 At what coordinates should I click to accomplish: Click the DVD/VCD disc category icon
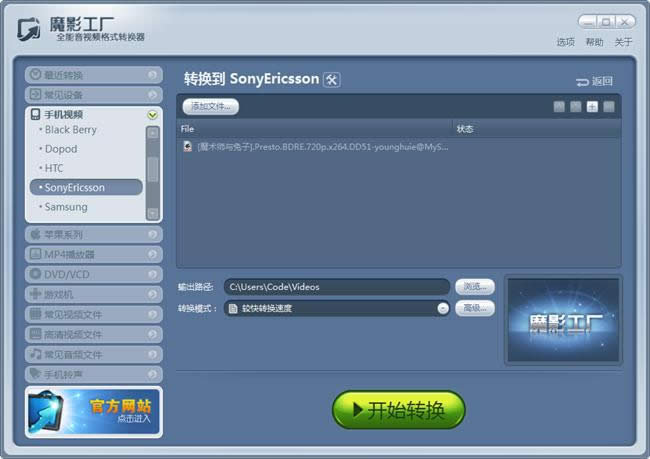pos(36,274)
